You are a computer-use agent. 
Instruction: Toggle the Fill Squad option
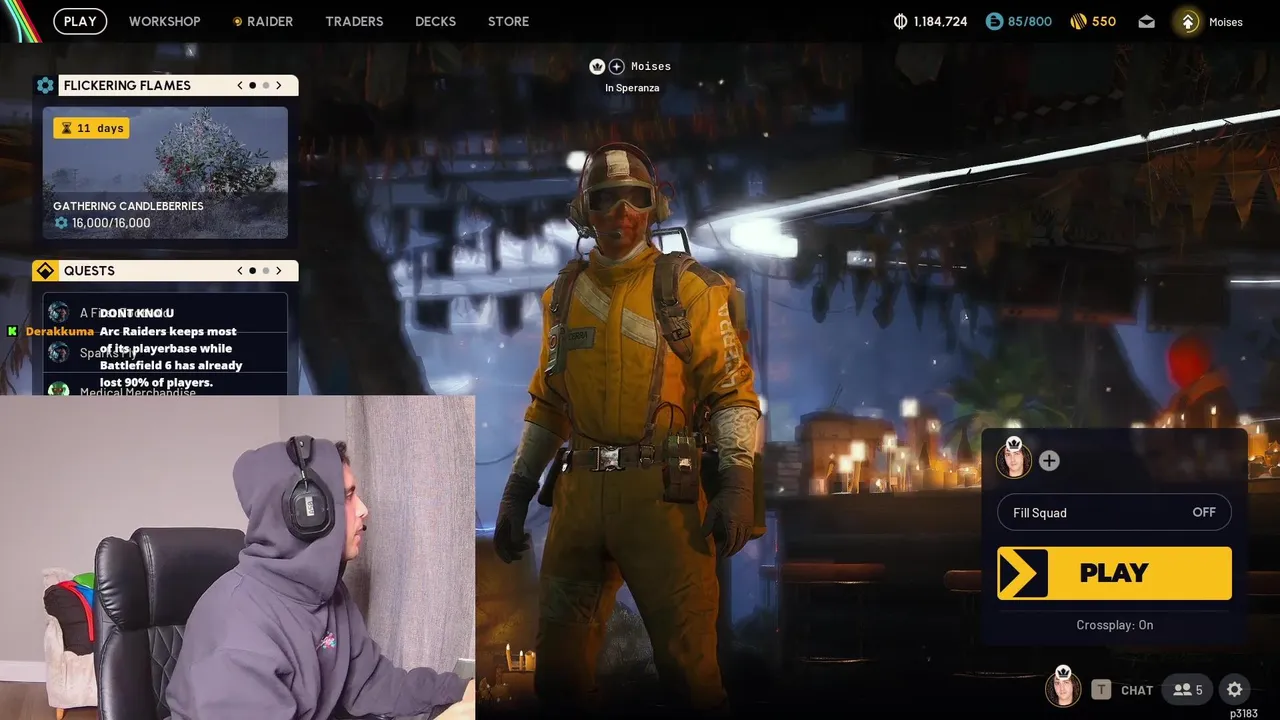[1114, 512]
